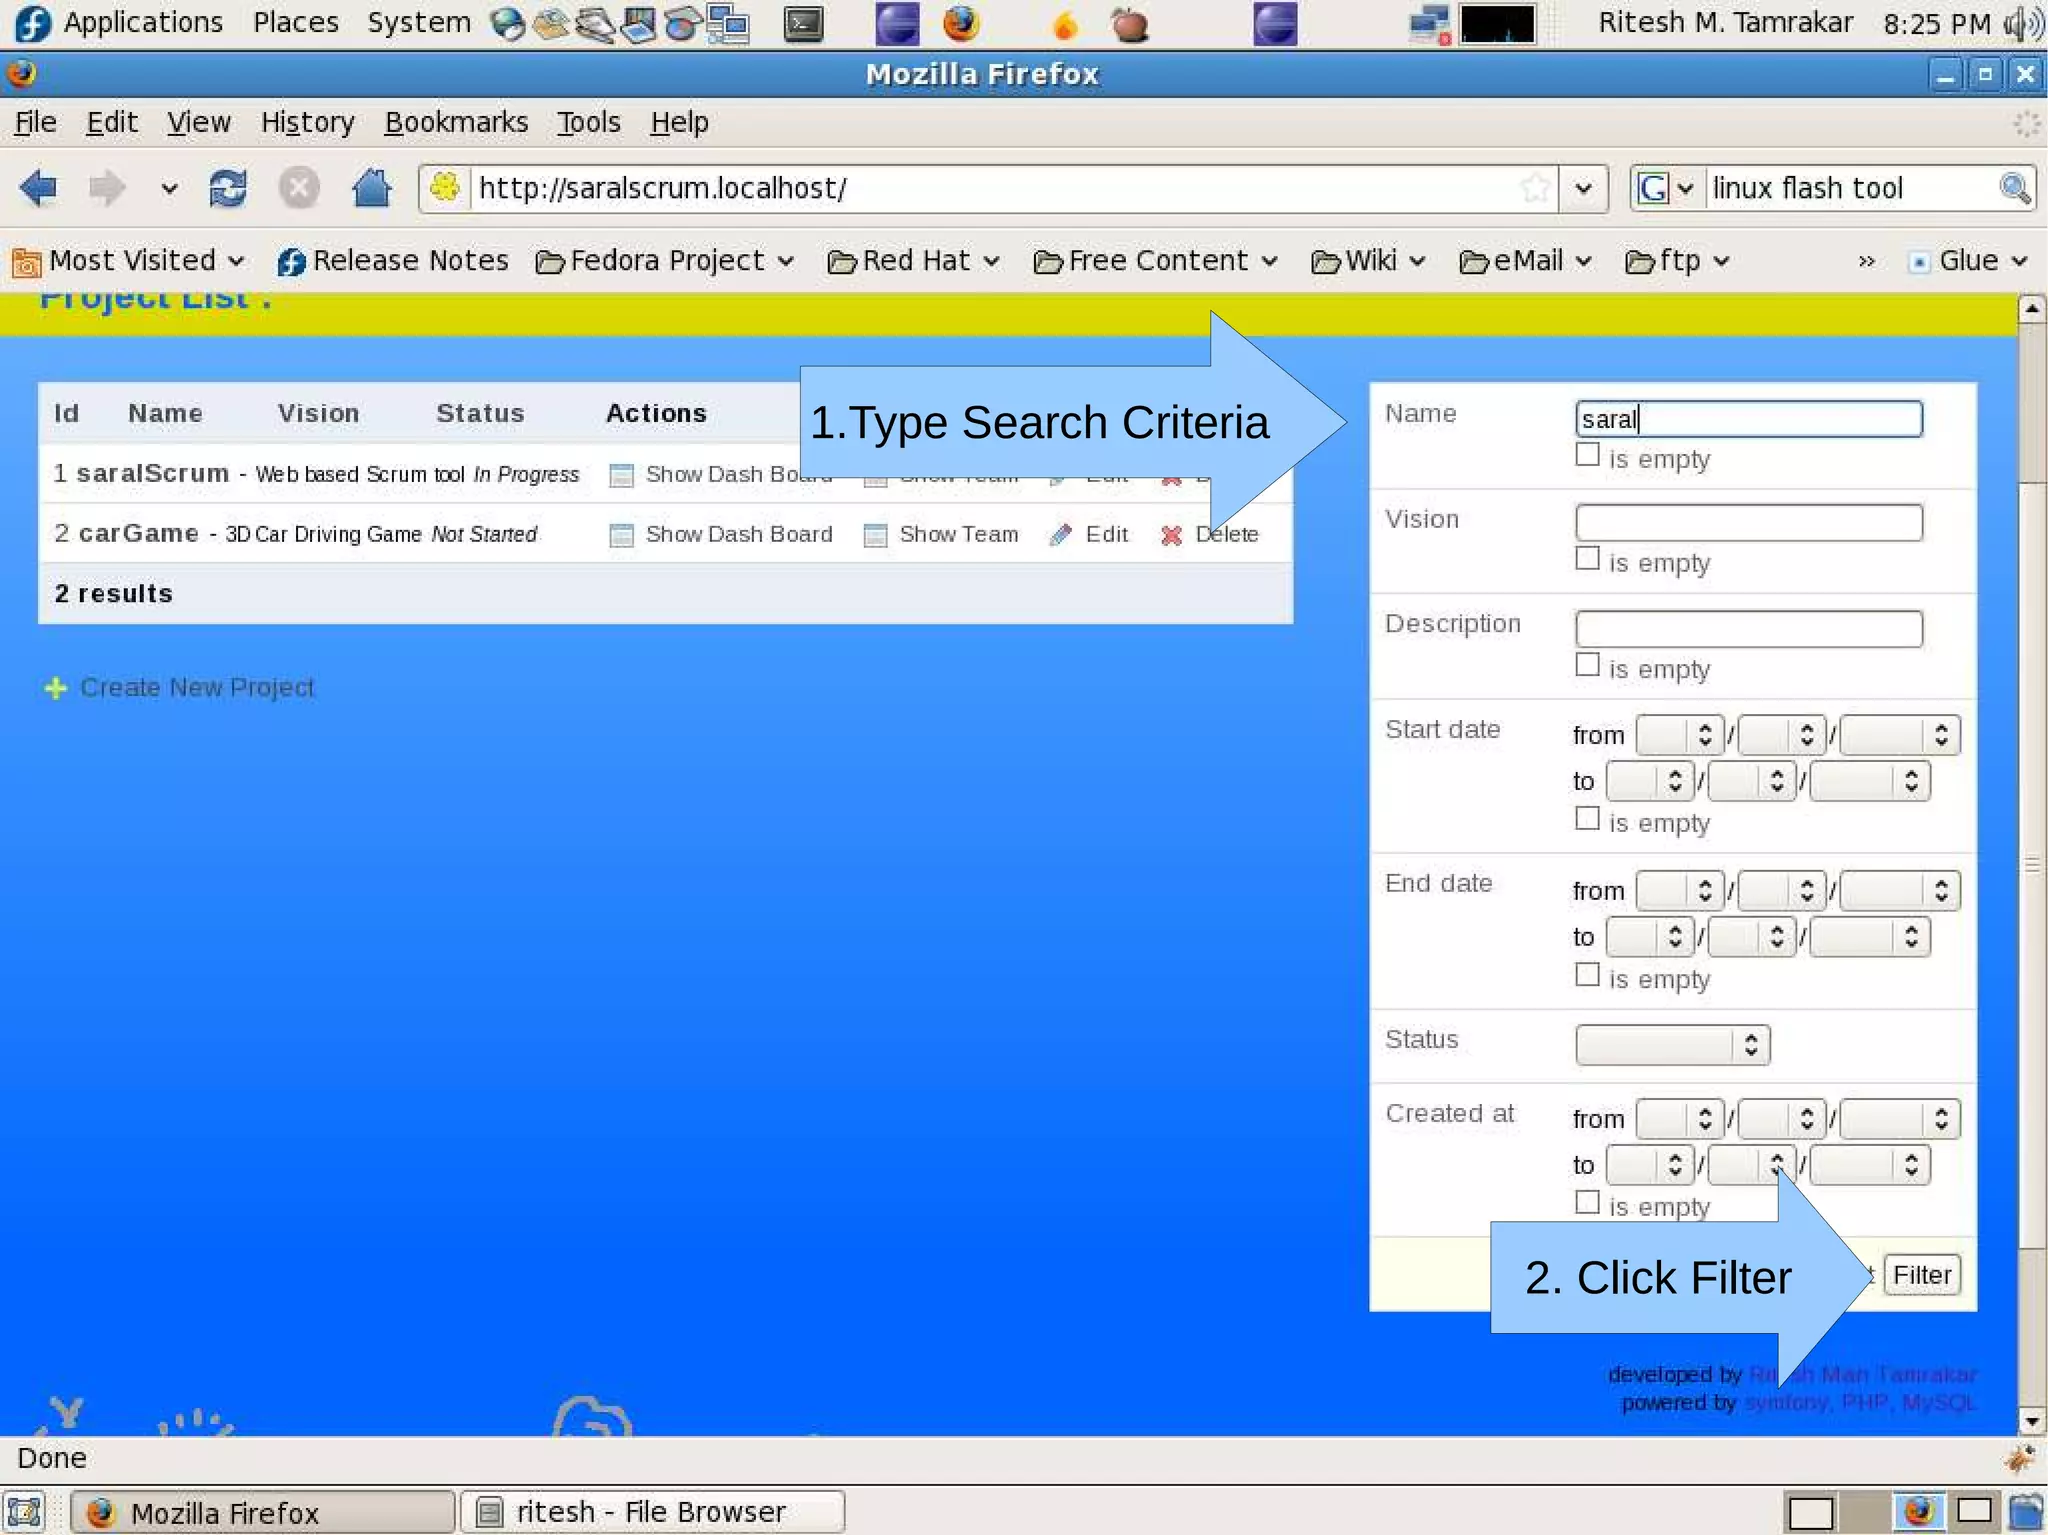
Task: Check 'is empty' under Vision
Action: click(x=1587, y=559)
